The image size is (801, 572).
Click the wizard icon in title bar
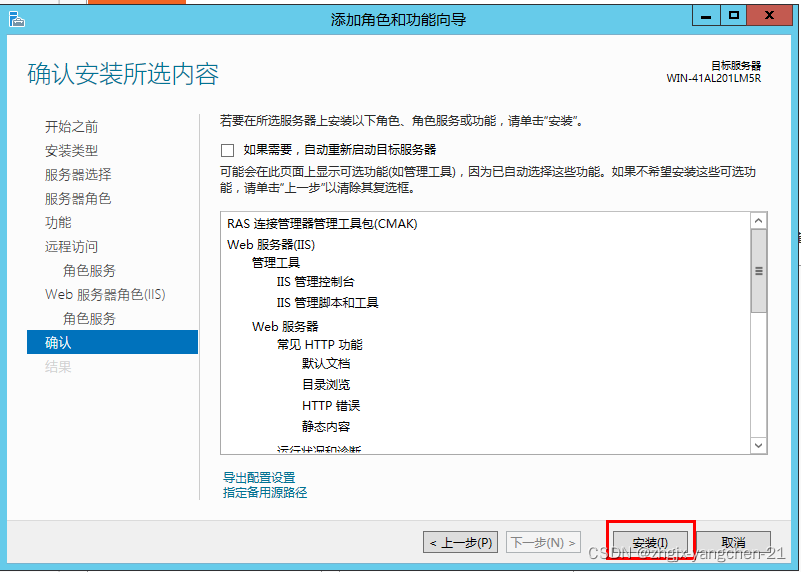(17, 19)
